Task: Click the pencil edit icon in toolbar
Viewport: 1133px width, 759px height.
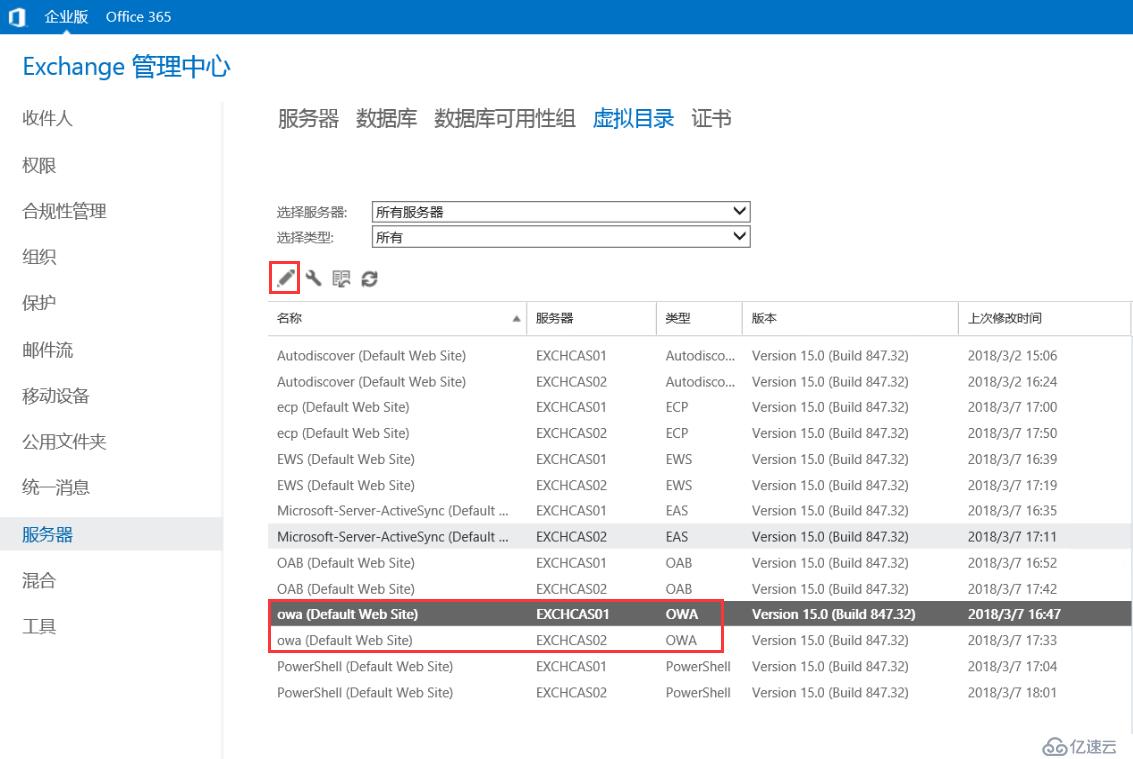Action: click(x=285, y=278)
